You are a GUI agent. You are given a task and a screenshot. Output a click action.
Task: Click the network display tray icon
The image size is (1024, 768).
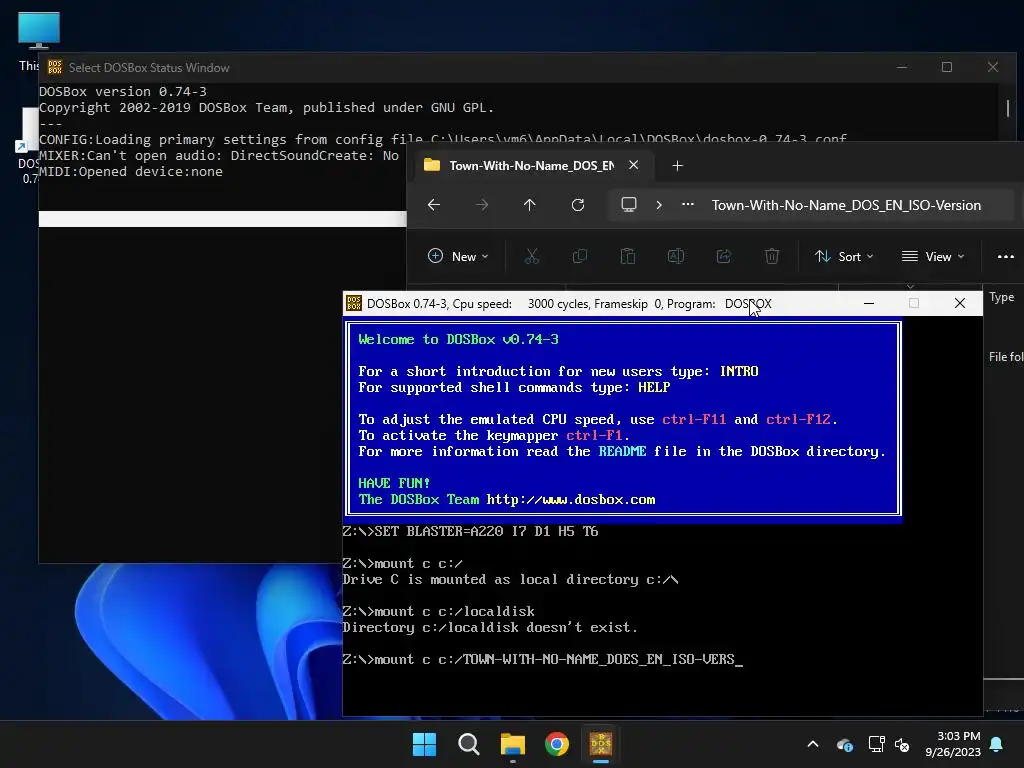click(876, 744)
